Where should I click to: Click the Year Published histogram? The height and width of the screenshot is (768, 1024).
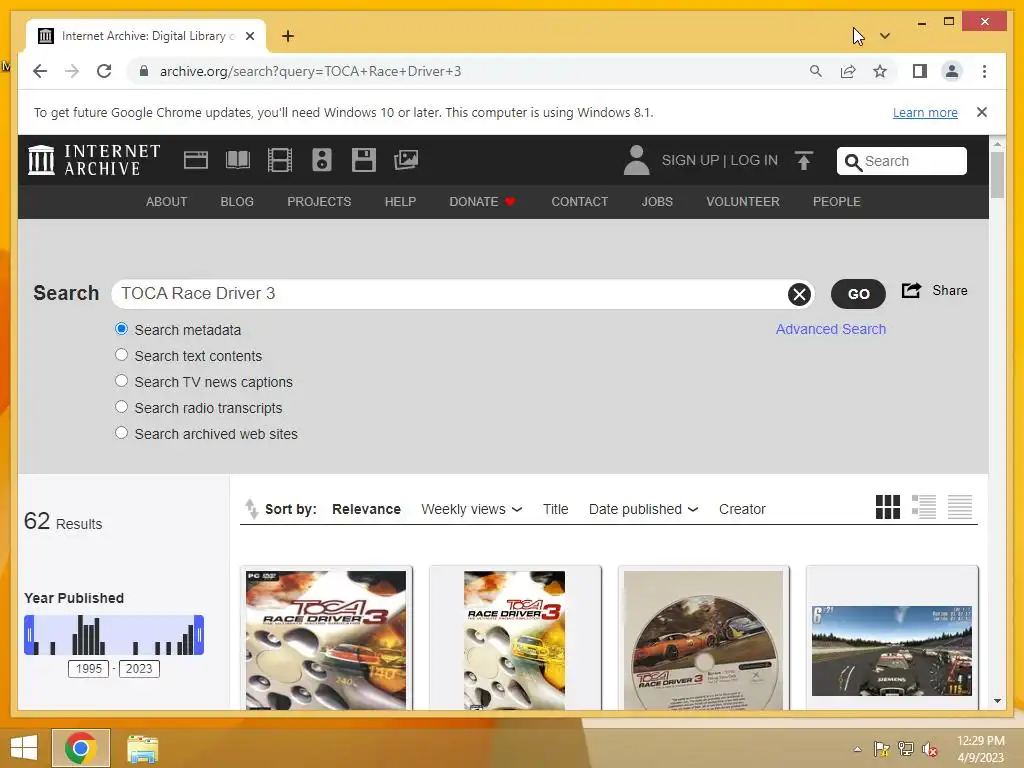pos(114,635)
